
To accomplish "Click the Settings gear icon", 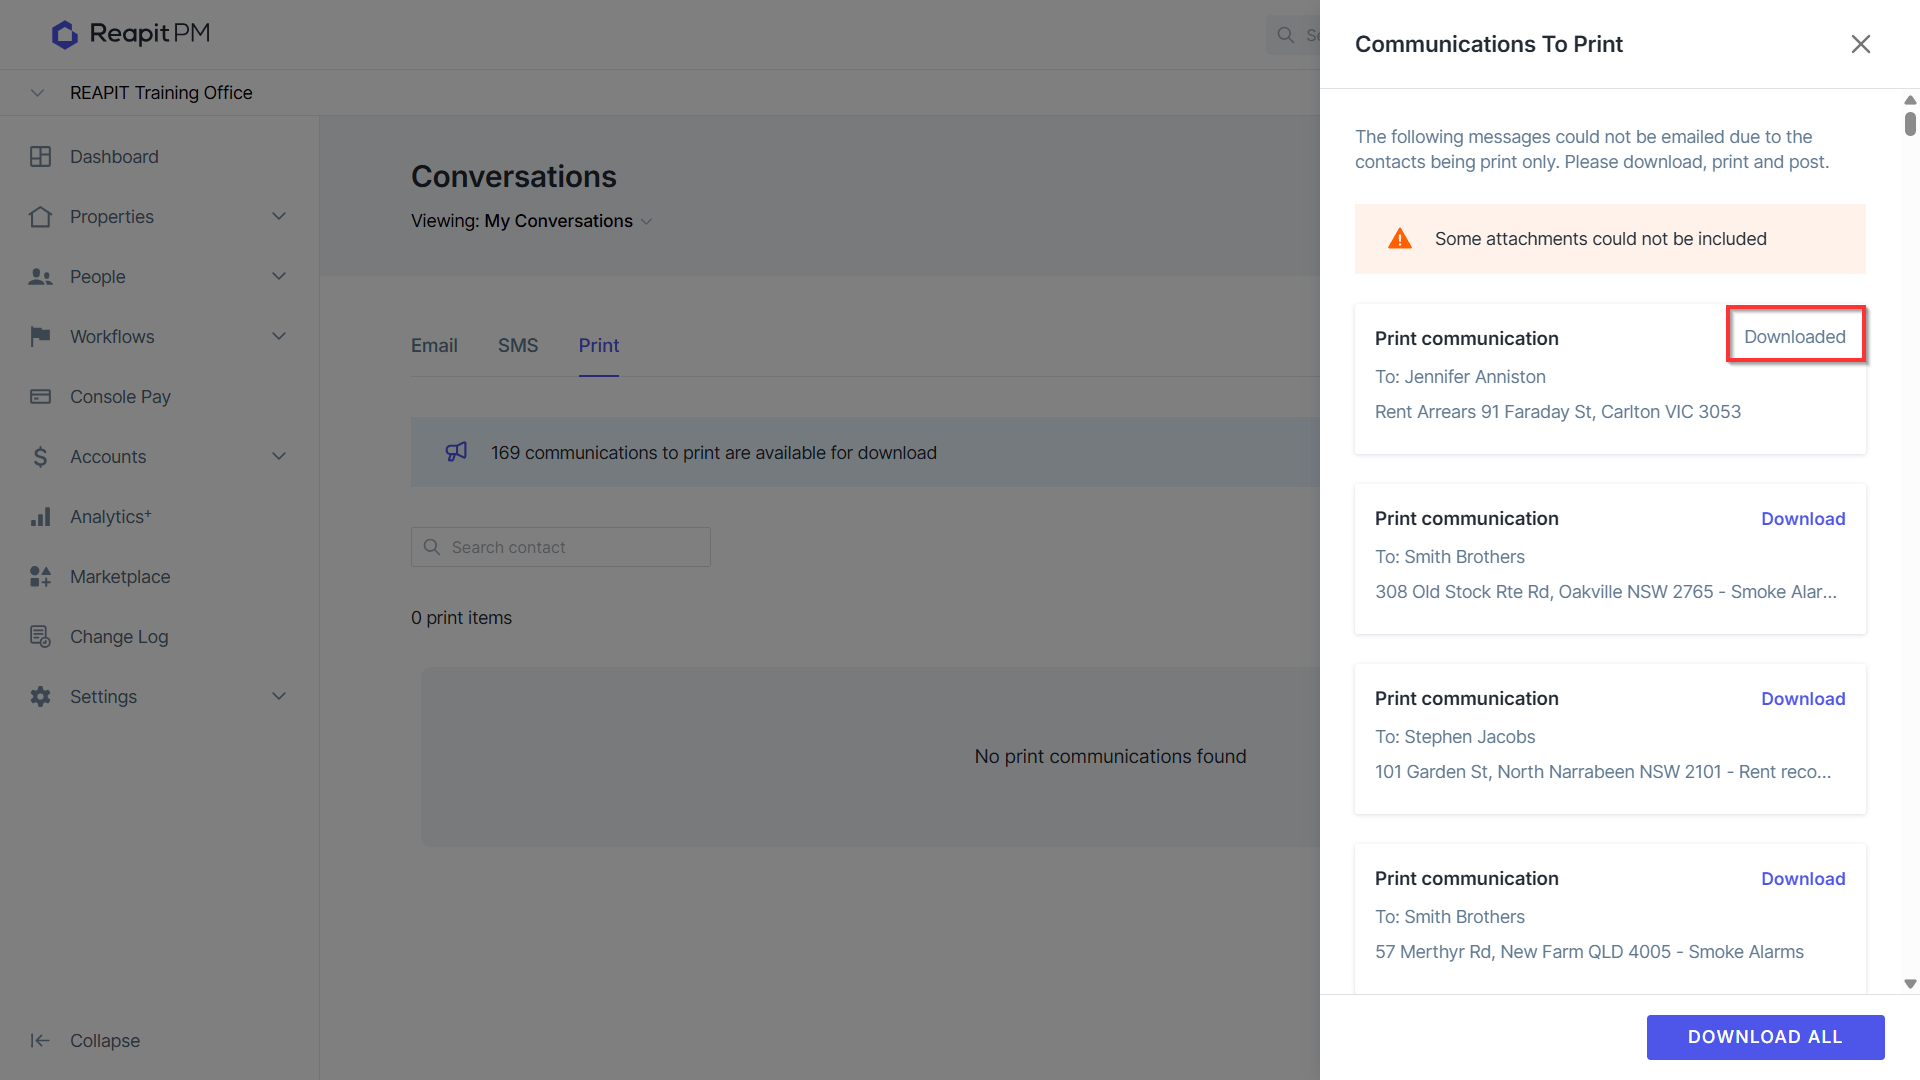I will pyautogui.click(x=40, y=697).
